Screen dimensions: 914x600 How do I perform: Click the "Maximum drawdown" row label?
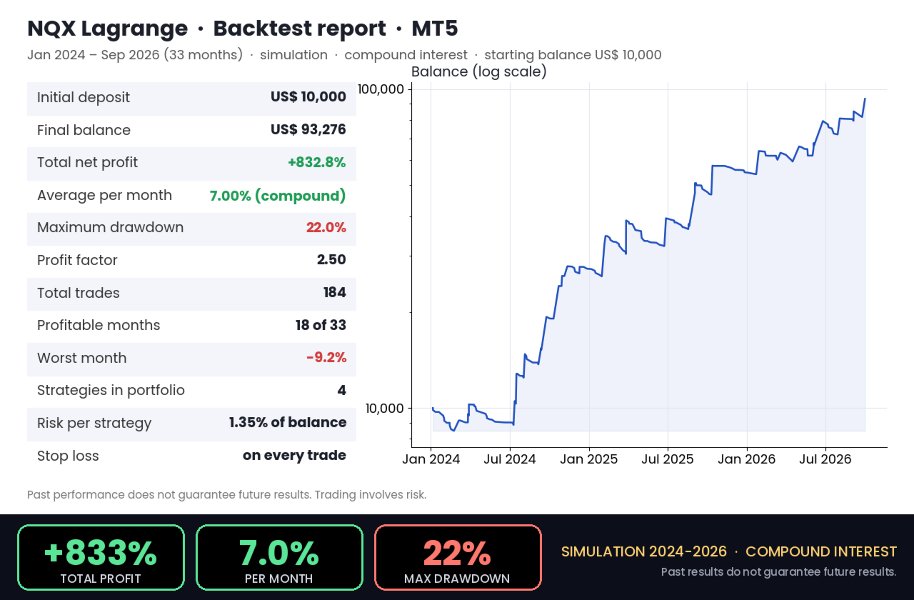tap(110, 227)
